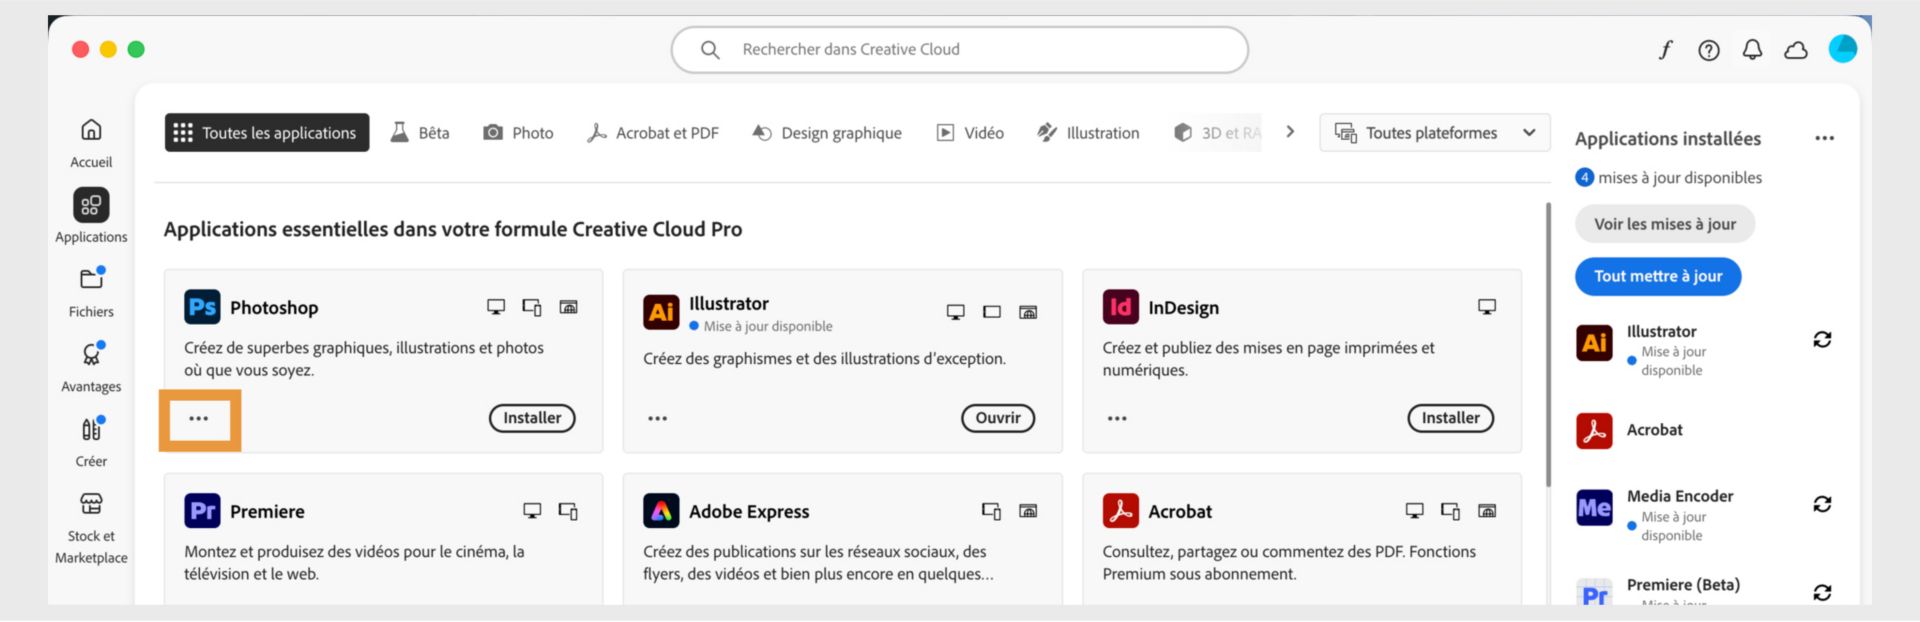Switch to the Bêta tab
Screen dimensions: 1920x622
pos(420,132)
